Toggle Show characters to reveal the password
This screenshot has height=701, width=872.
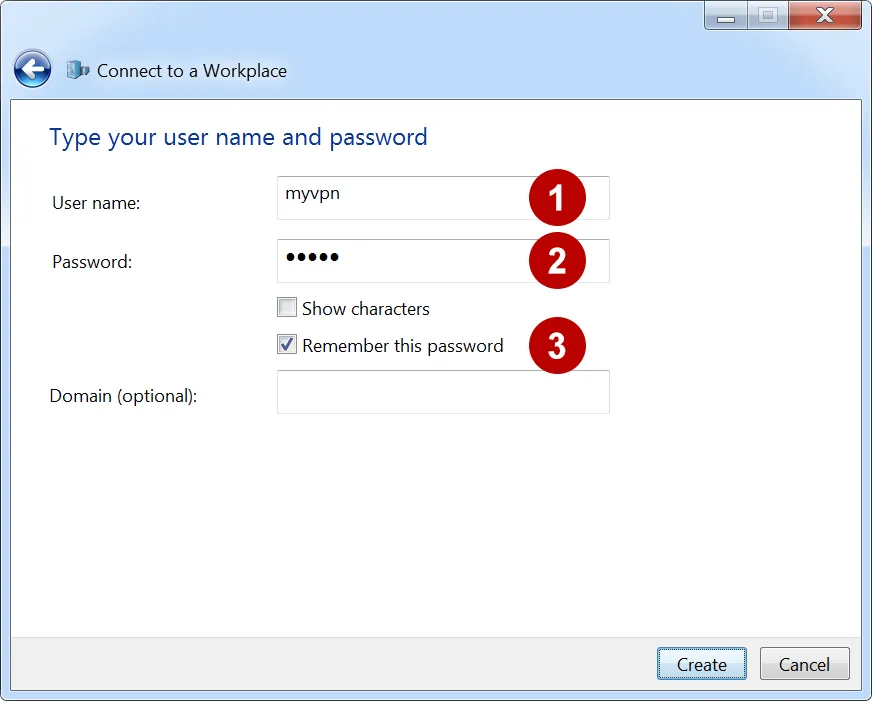(287, 307)
